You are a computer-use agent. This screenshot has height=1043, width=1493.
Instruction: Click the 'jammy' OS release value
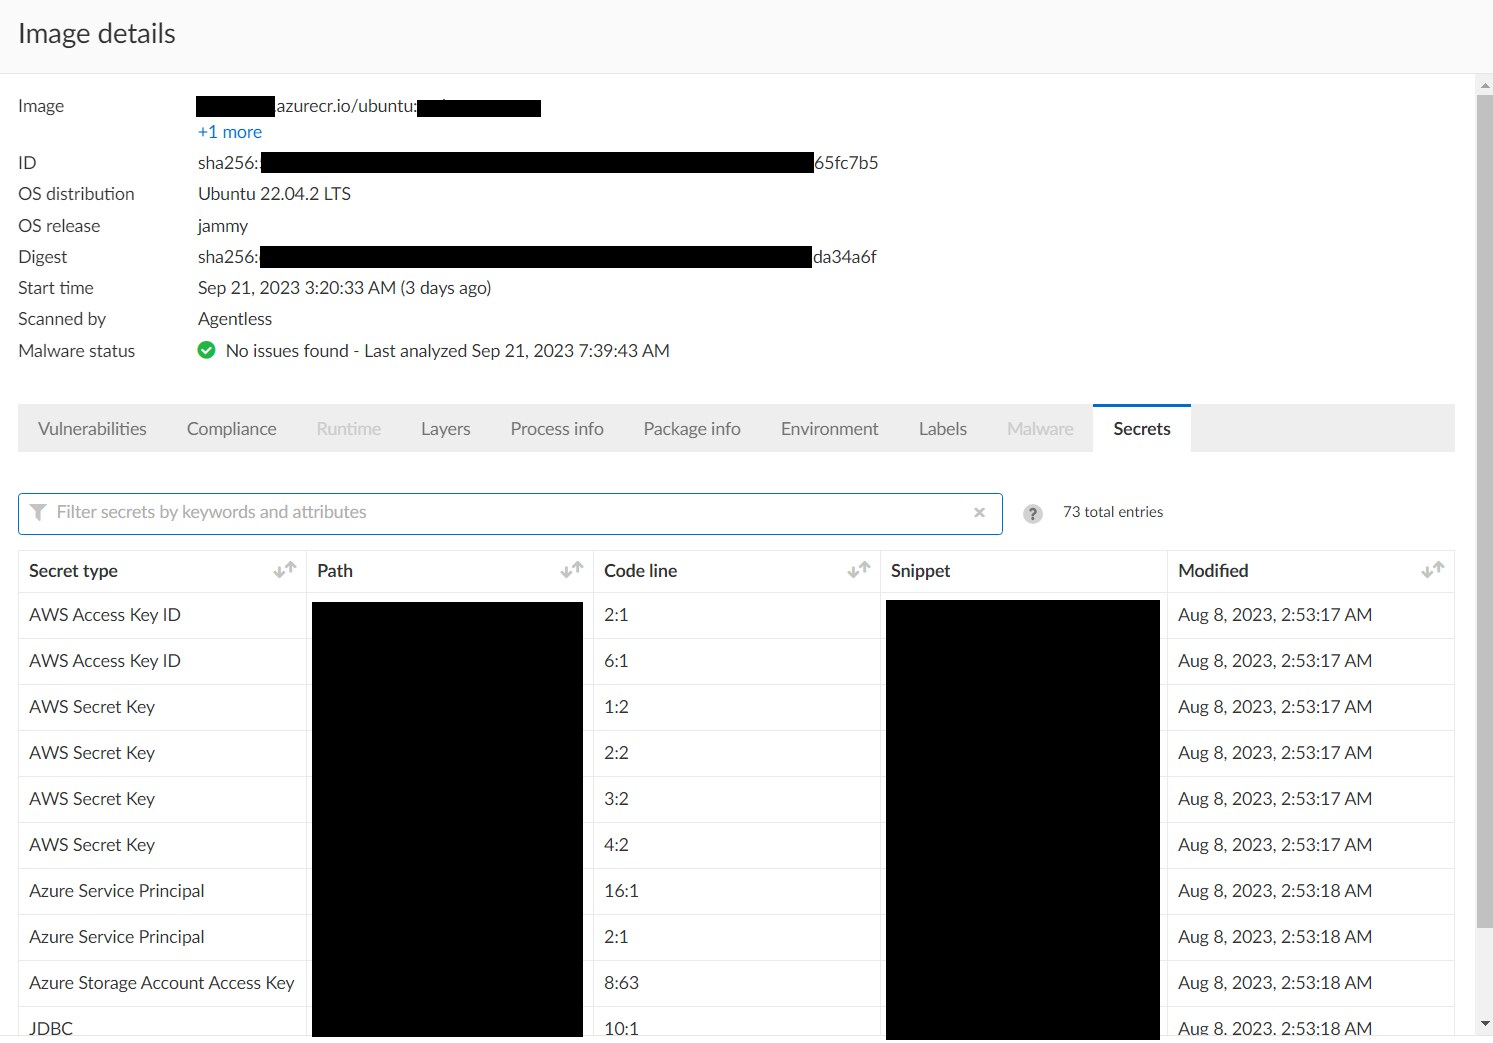tap(223, 226)
